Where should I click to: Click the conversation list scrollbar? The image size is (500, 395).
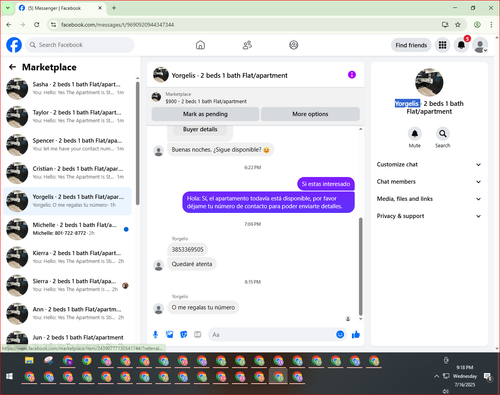click(x=137, y=143)
